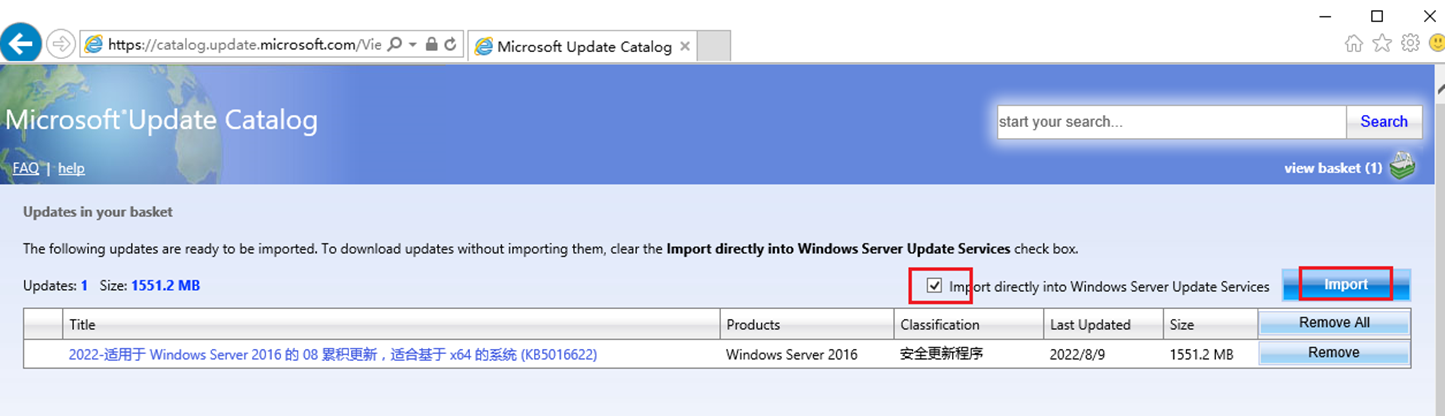Click the 'start your search' input field

(x=1171, y=122)
